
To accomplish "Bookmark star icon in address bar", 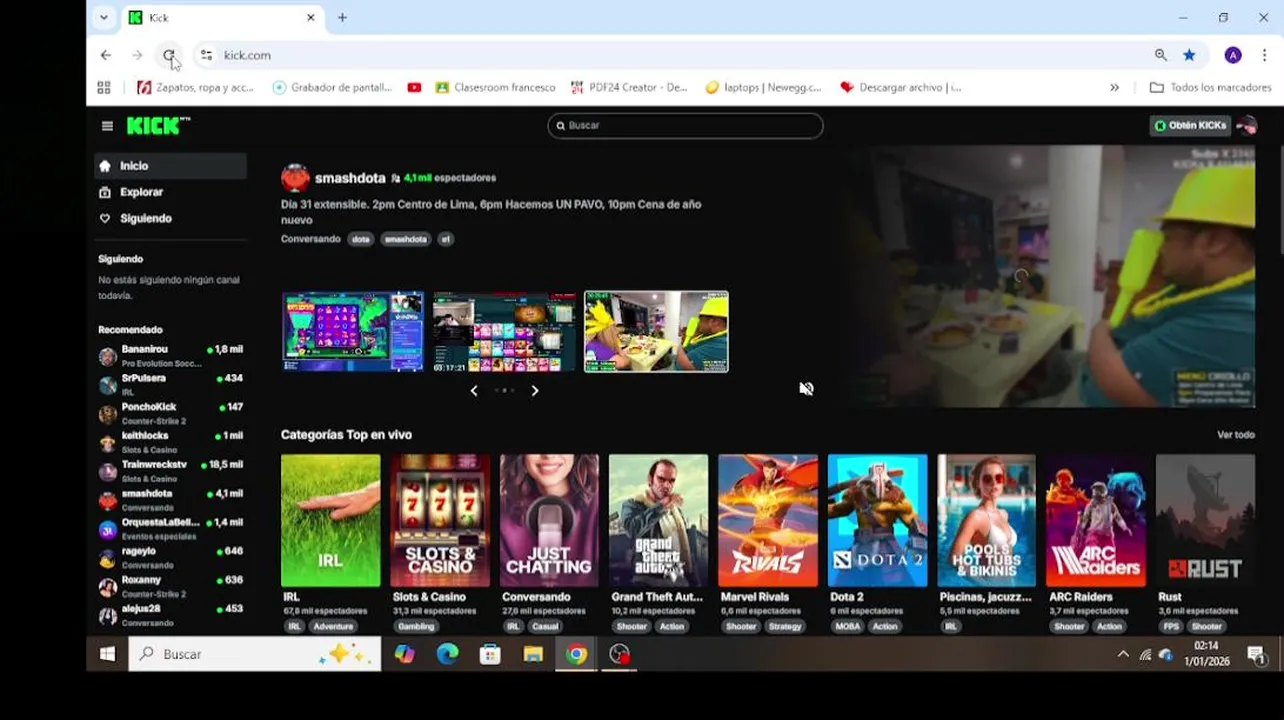I will tap(1189, 55).
